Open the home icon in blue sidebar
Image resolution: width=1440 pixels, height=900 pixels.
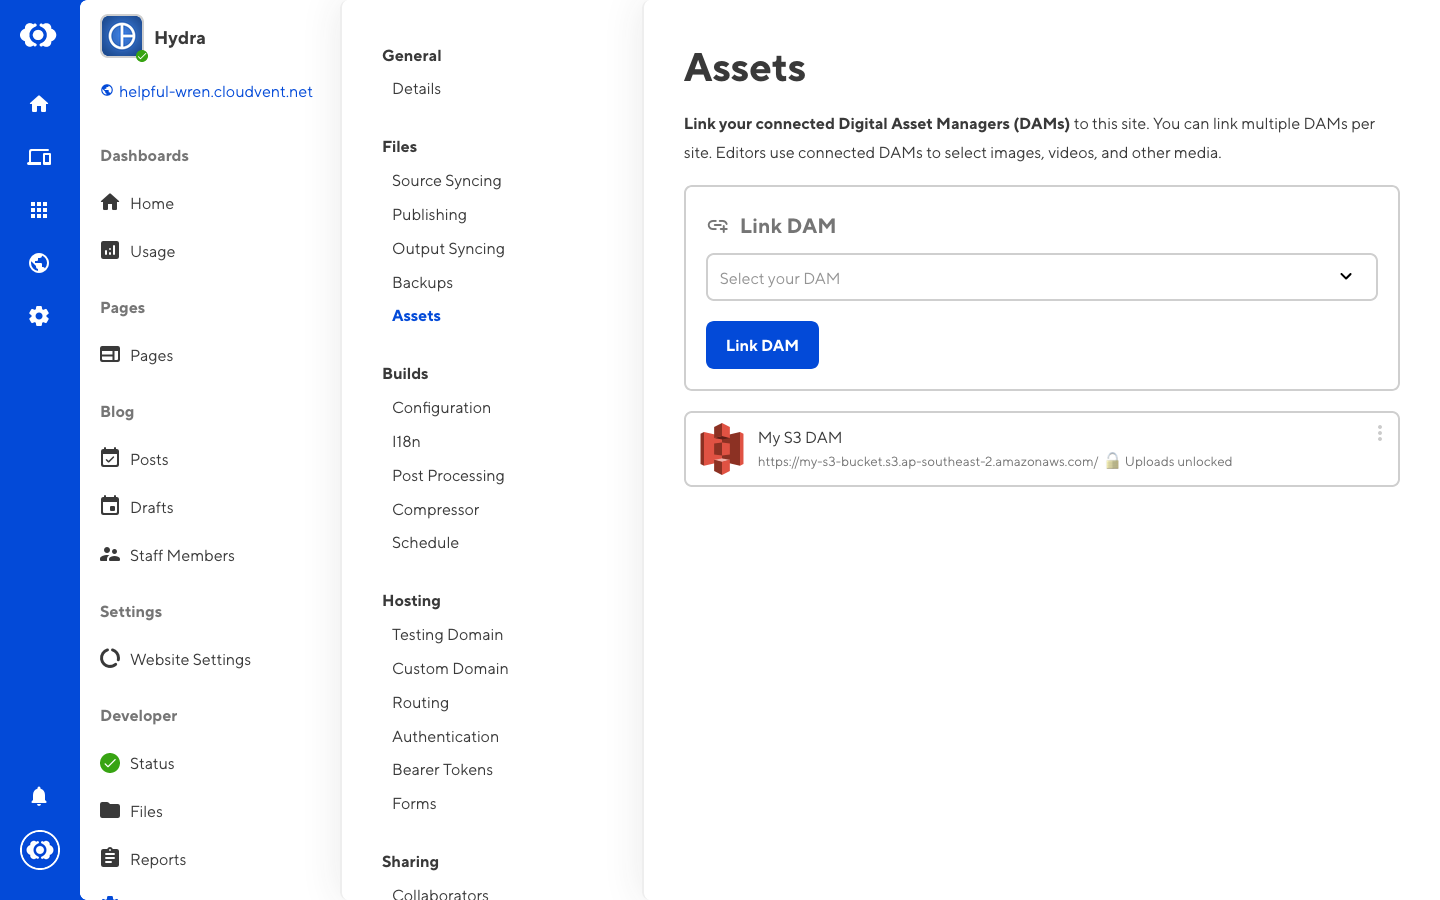(x=39, y=104)
